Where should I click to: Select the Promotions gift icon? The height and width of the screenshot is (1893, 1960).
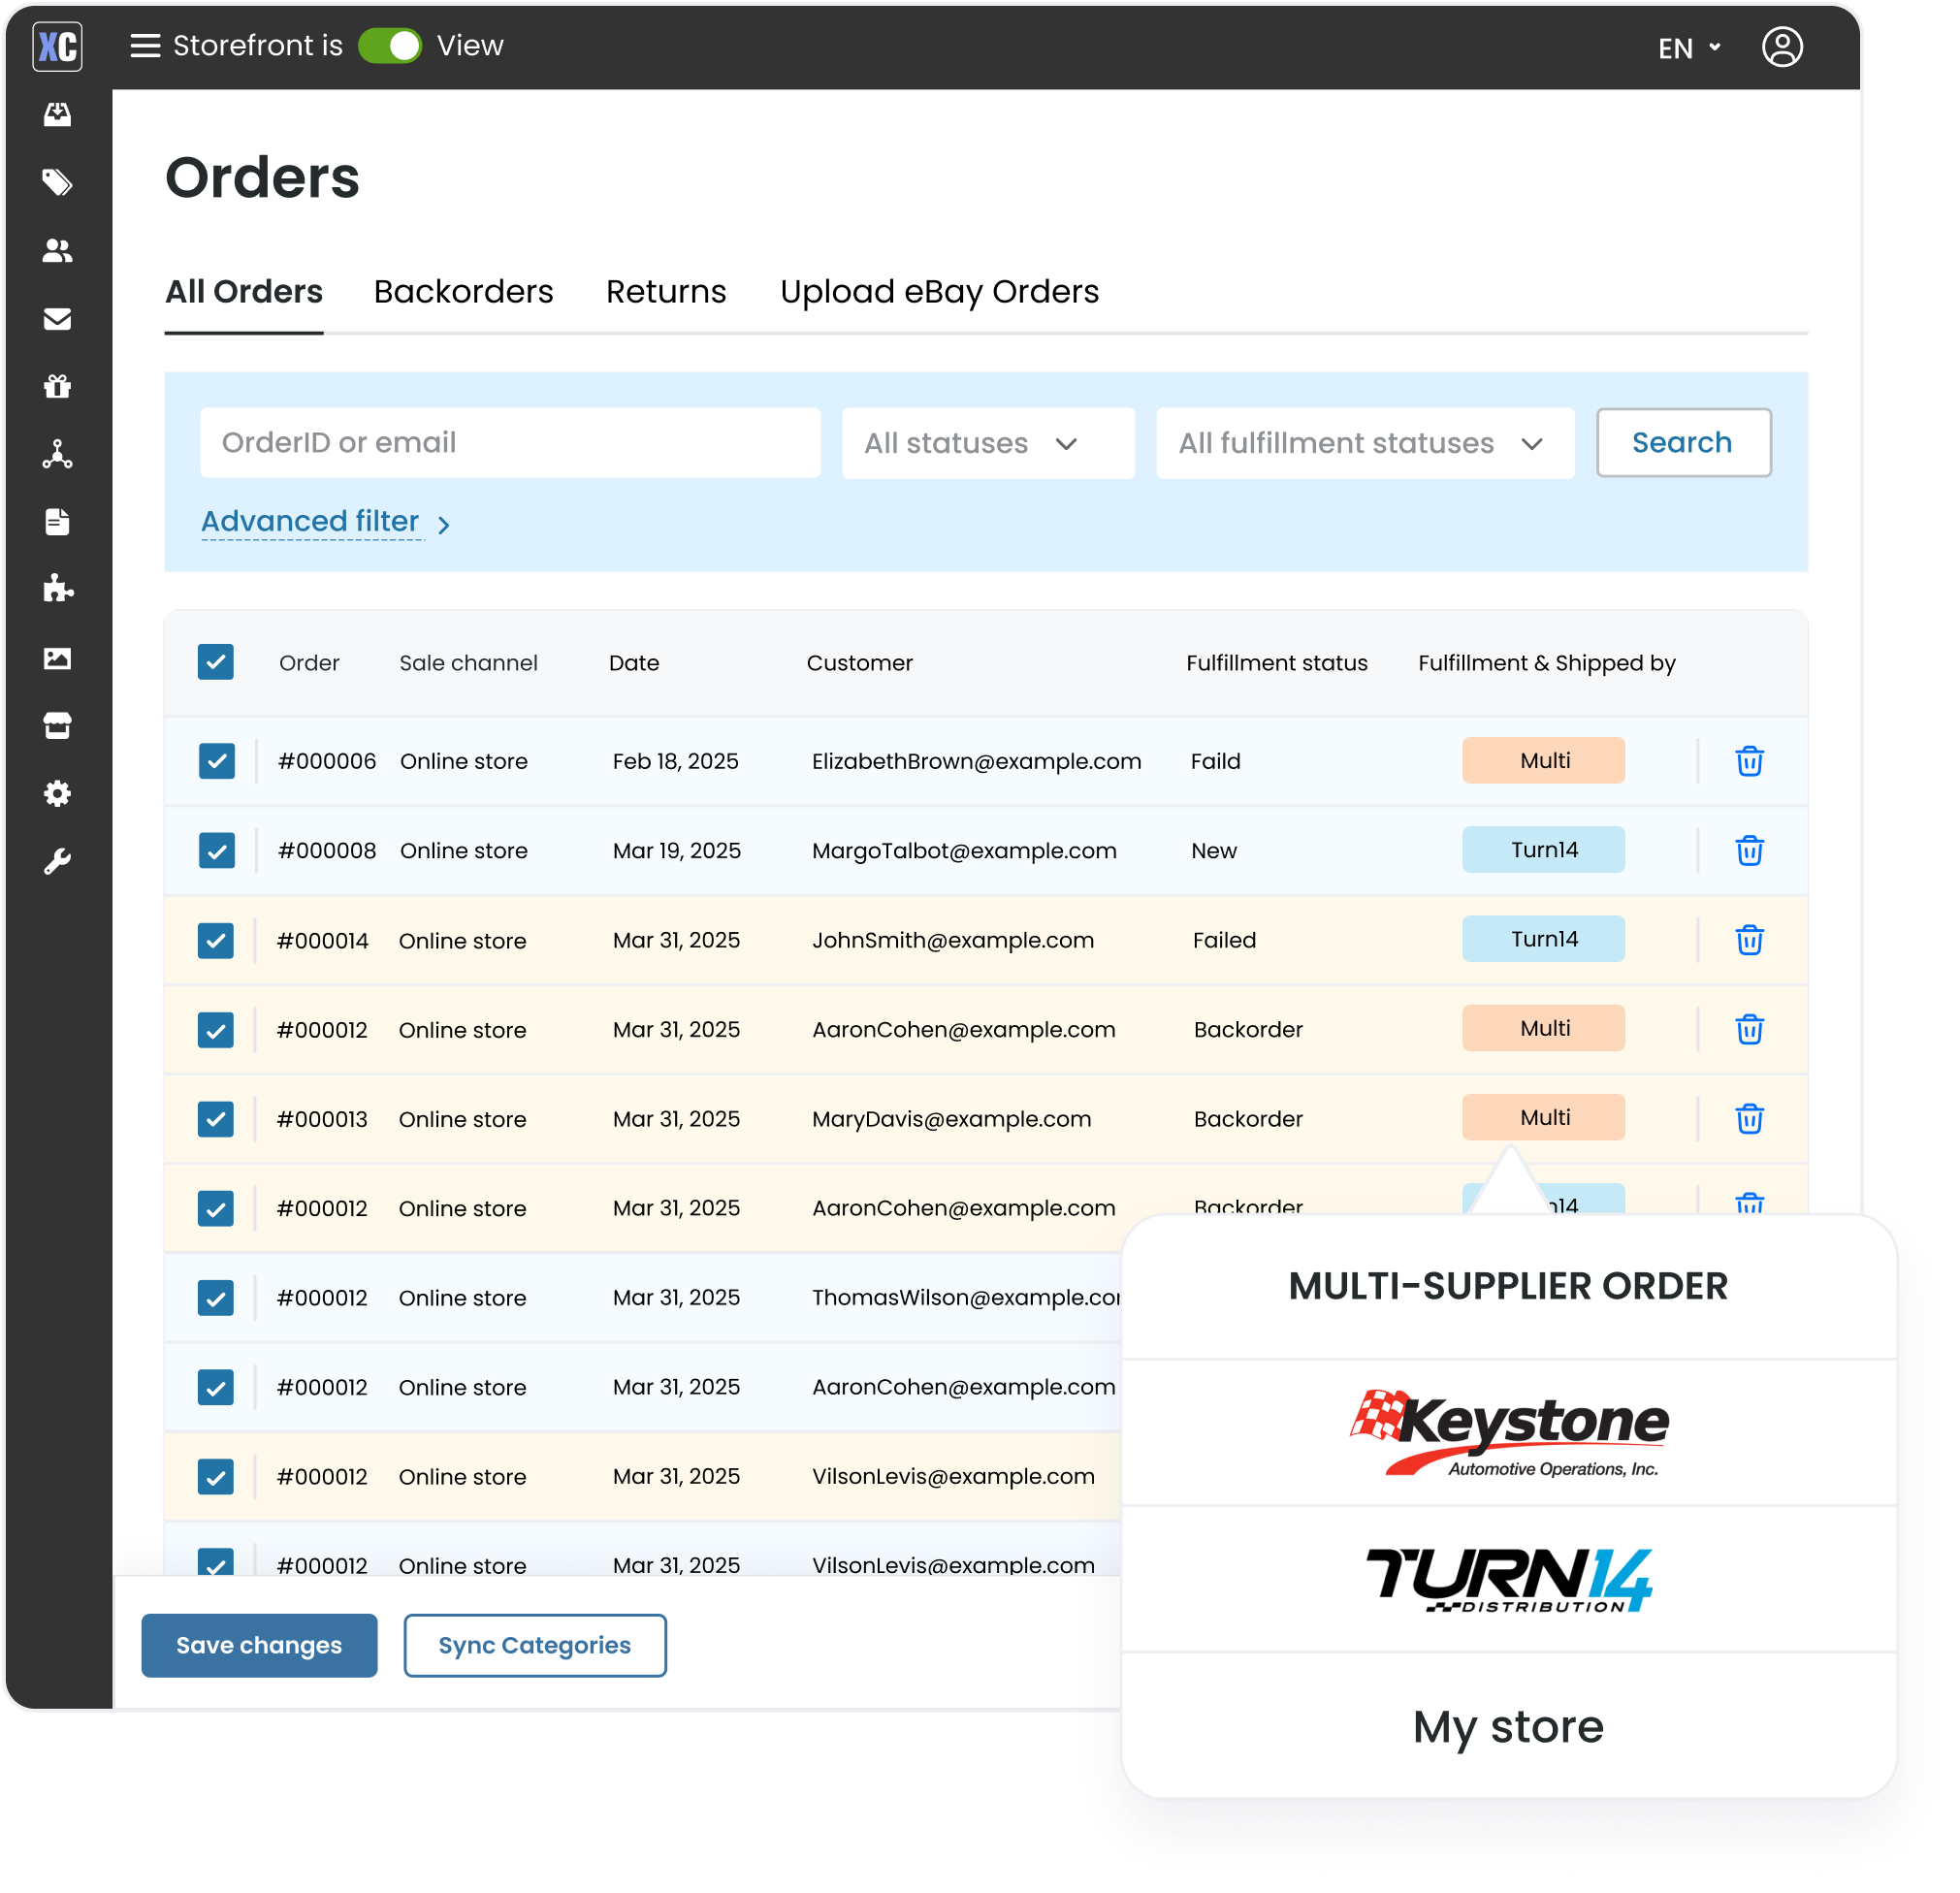pyautogui.click(x=58, y=386)
